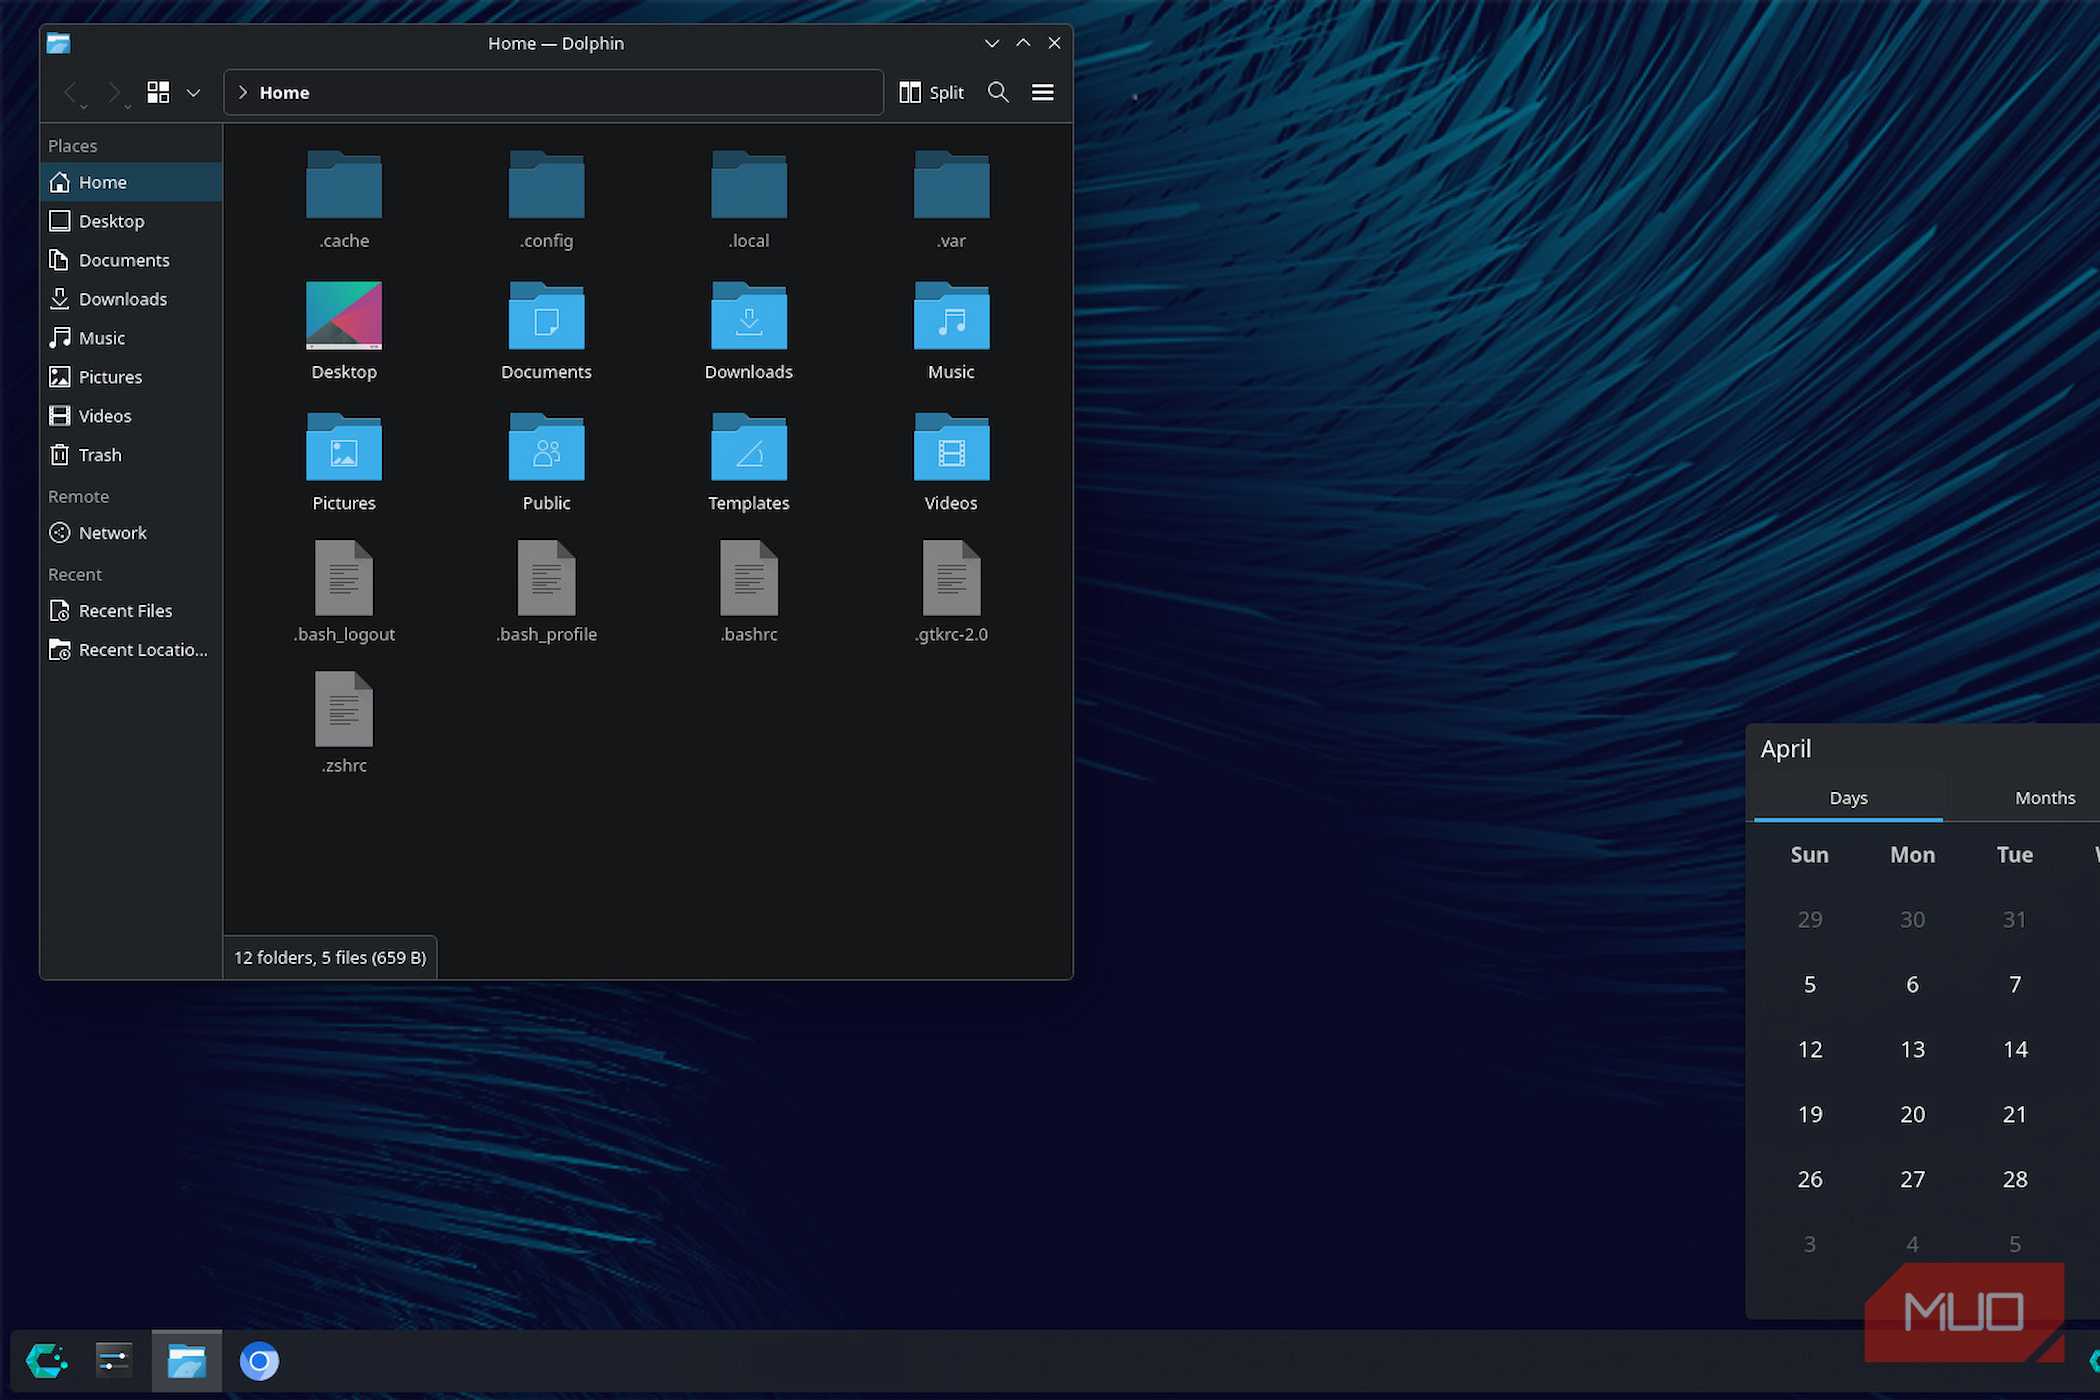2100x1400 pixels.
Task: Click the April heading in calendar
Action: coord(1786,749)
